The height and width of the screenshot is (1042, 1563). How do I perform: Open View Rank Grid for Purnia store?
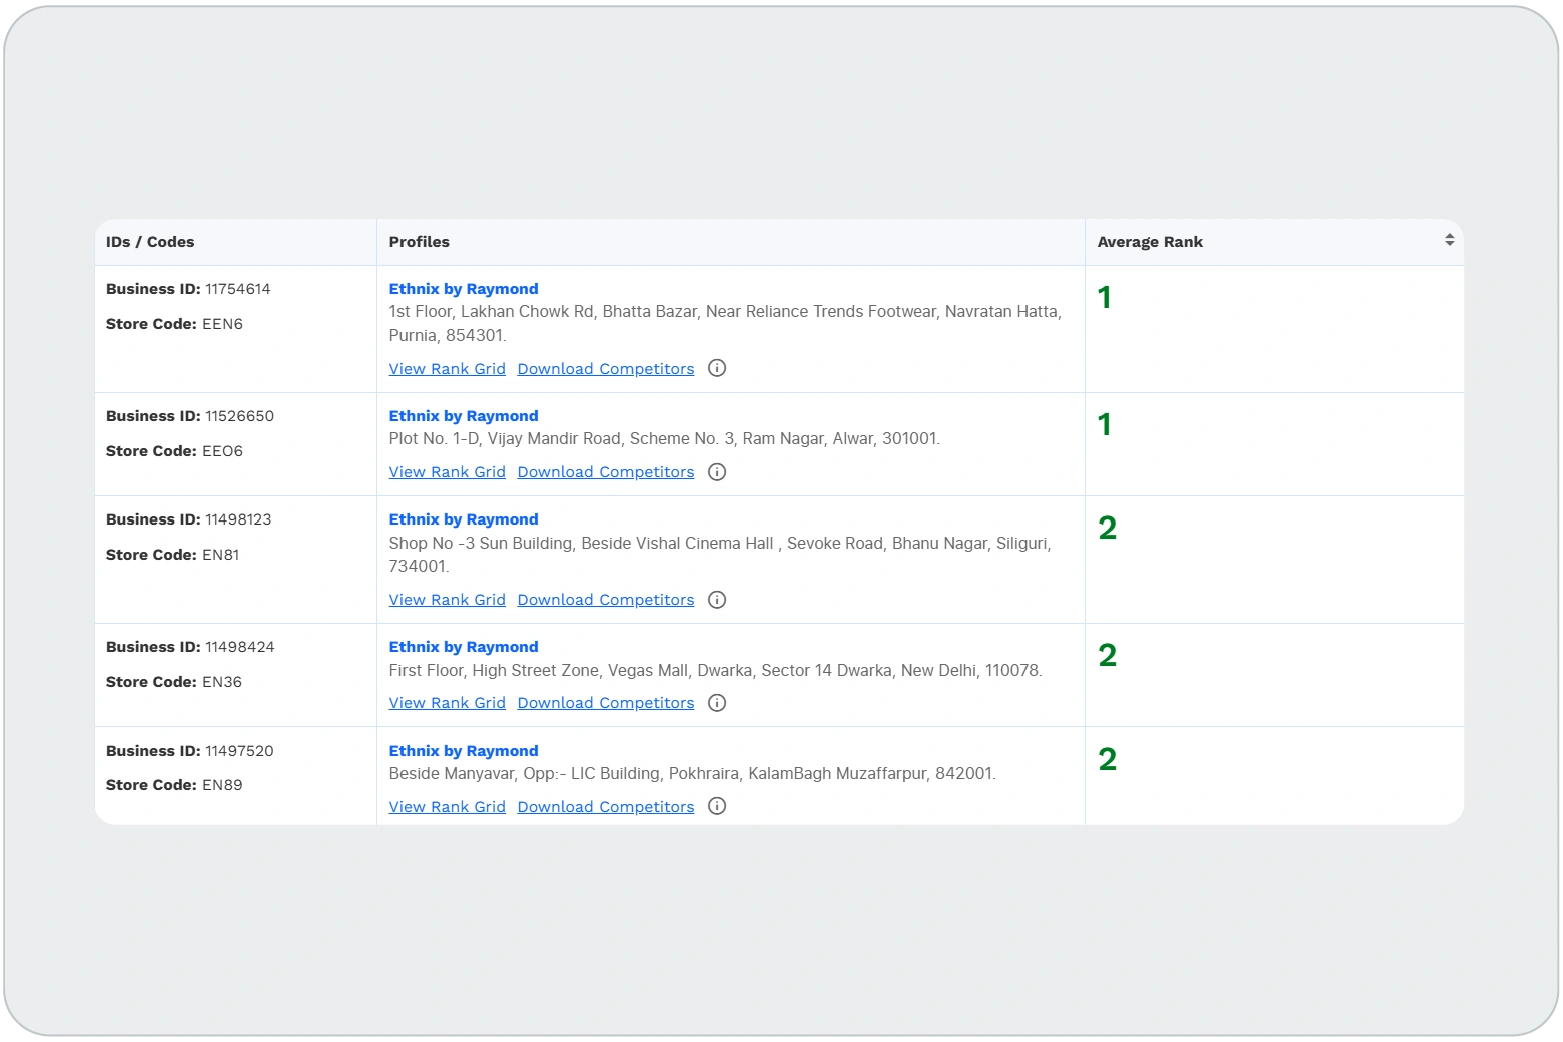click(x=447, y=369)
